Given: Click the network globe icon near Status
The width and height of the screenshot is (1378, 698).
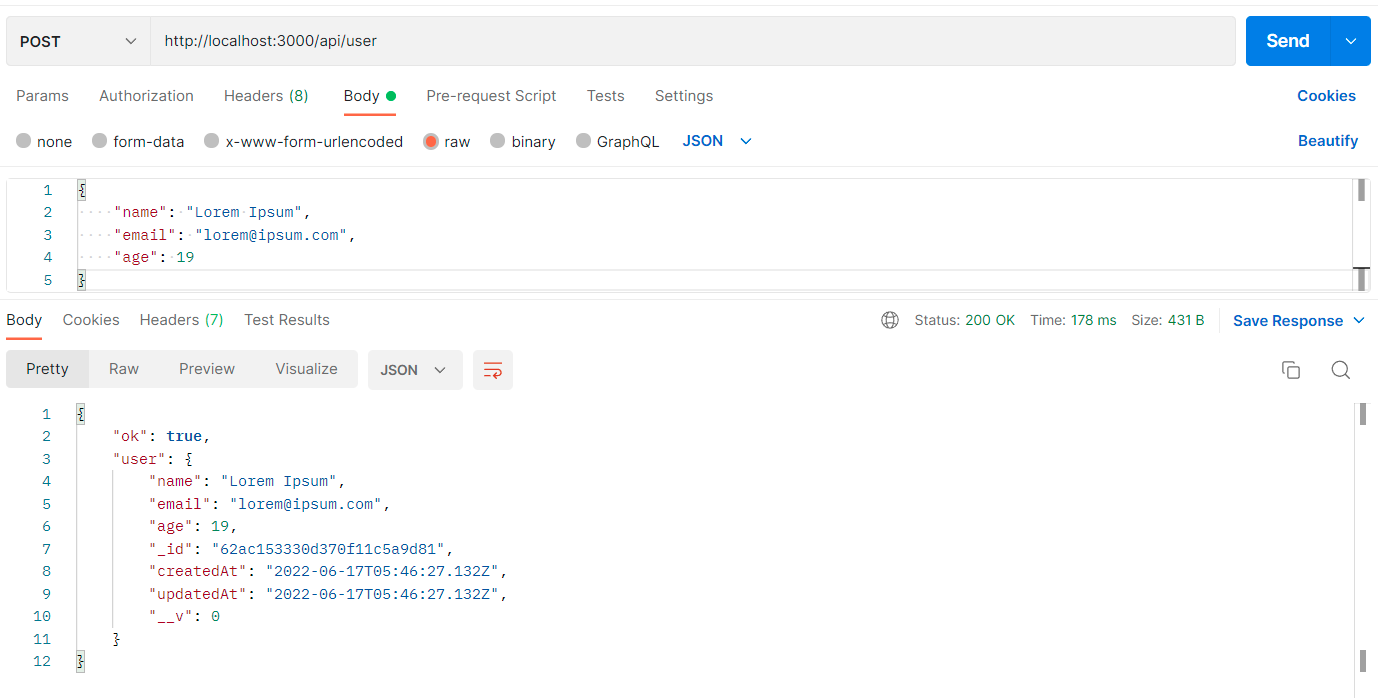Looking at the screenshot, I should (890, 320).
